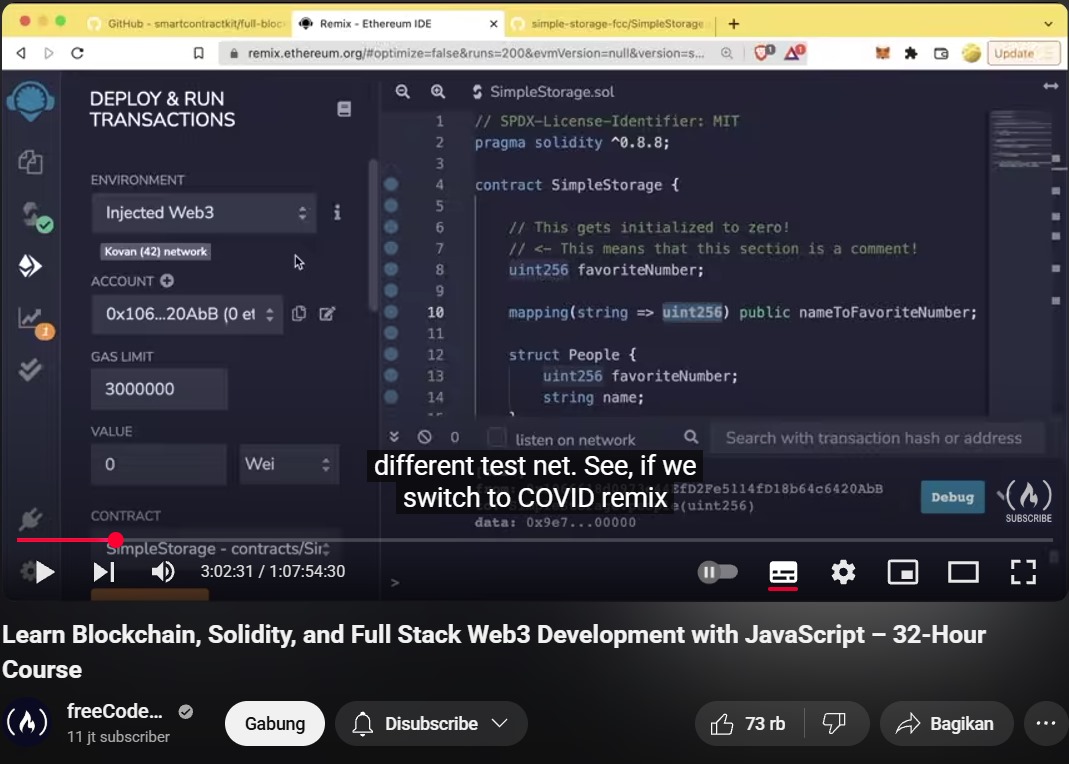Skip to next video

(104, 572)
